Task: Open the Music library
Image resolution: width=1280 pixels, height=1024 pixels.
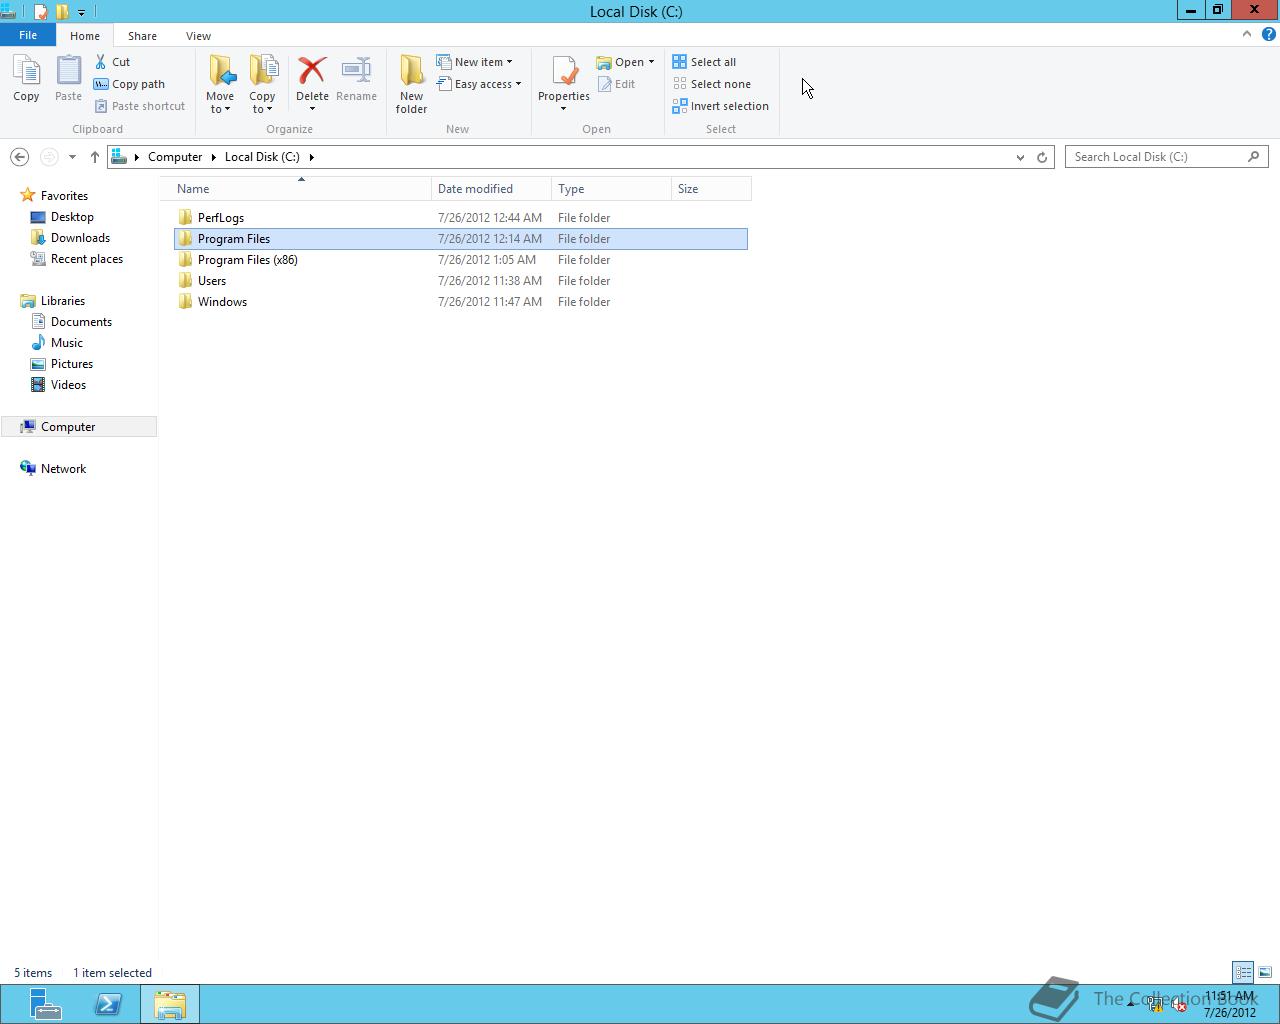Action: [67, 343]
